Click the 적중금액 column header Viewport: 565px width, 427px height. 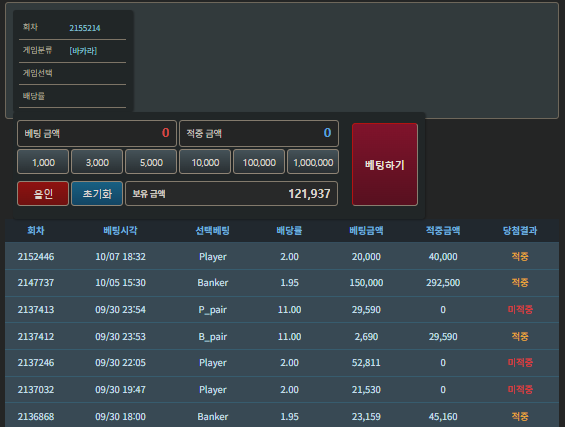click(443, 231)
